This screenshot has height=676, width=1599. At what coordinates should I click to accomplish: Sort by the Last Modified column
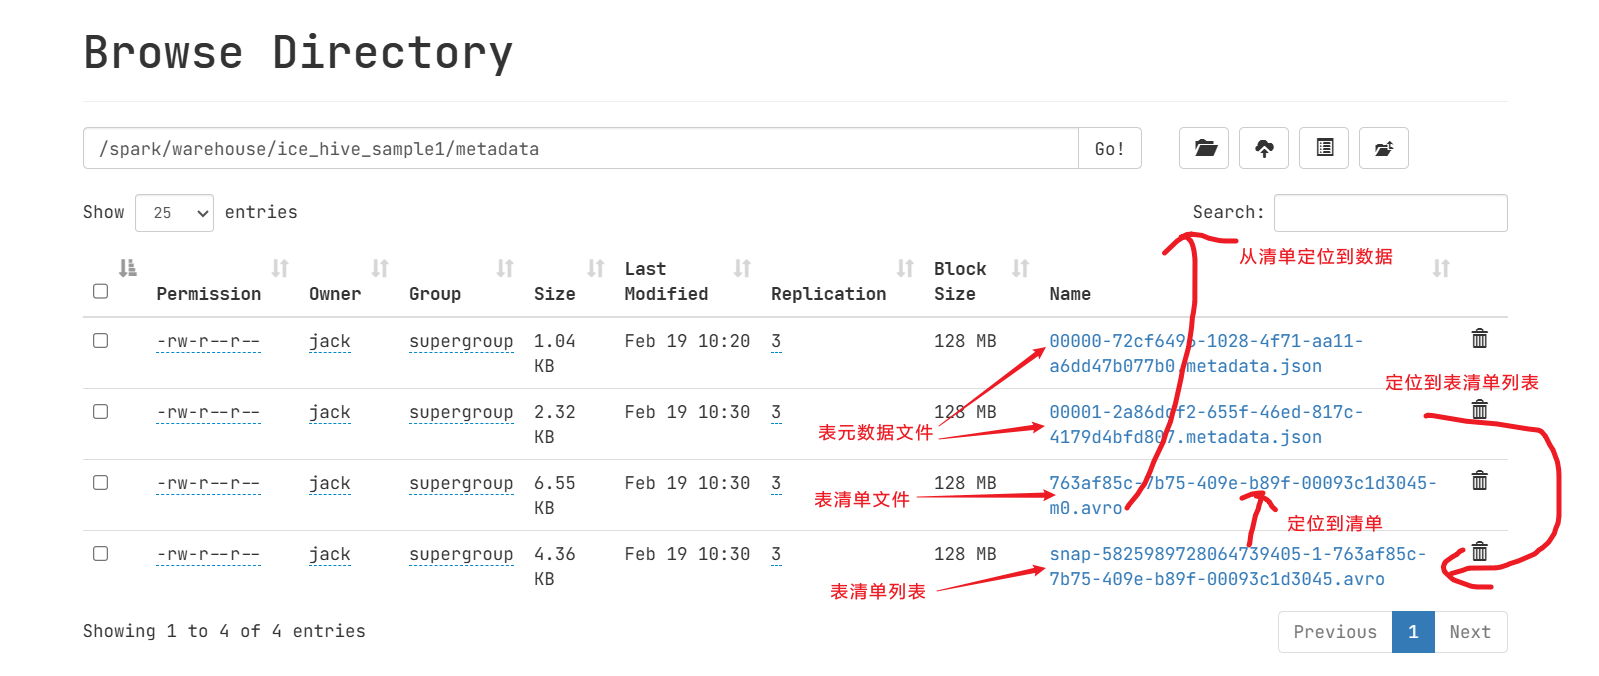(687, 281)
